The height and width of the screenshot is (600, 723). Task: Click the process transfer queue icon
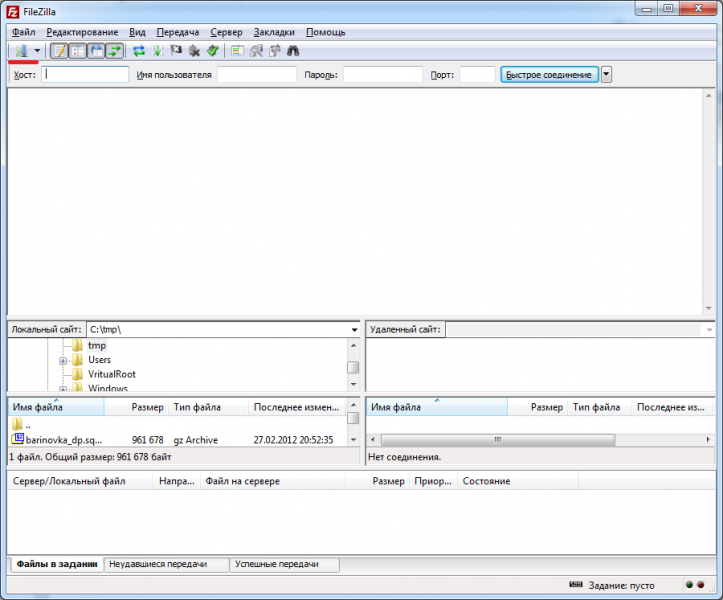tap(158, 51)
